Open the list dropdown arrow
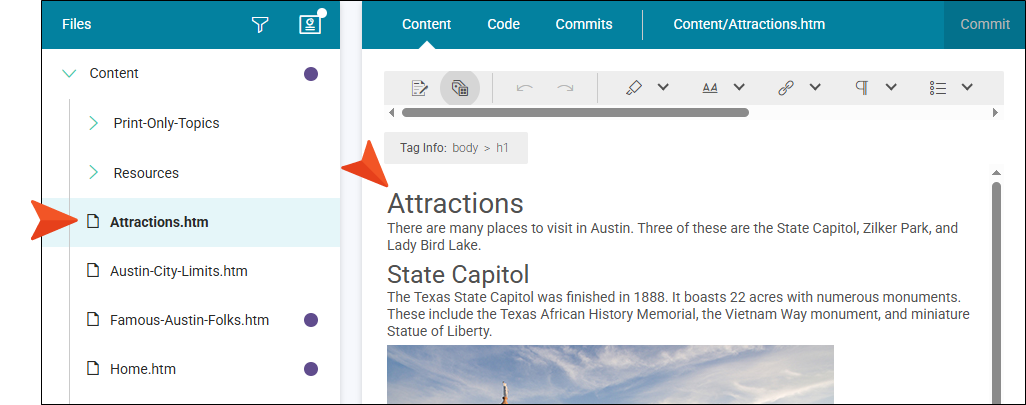The image size is (1026, 405). tap(967, 87)
